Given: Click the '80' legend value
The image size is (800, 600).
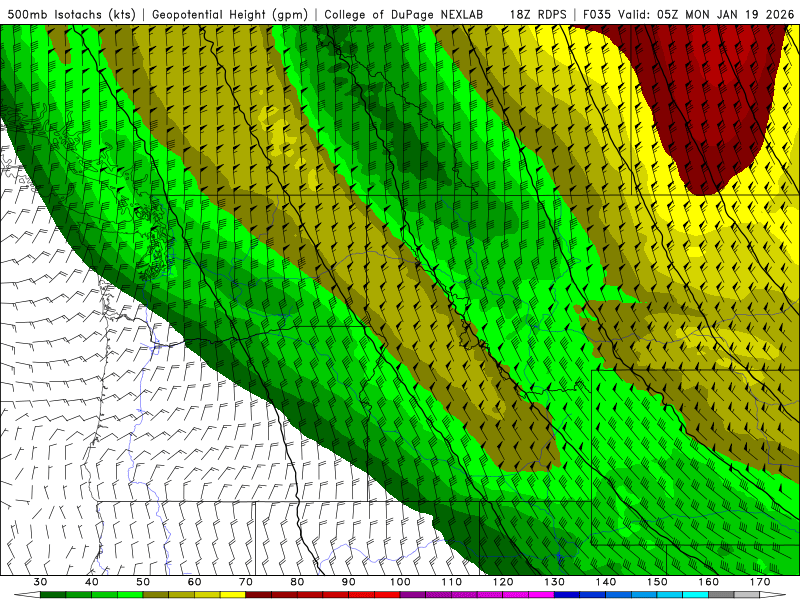Looking at the screenshot, I should 297,582.
